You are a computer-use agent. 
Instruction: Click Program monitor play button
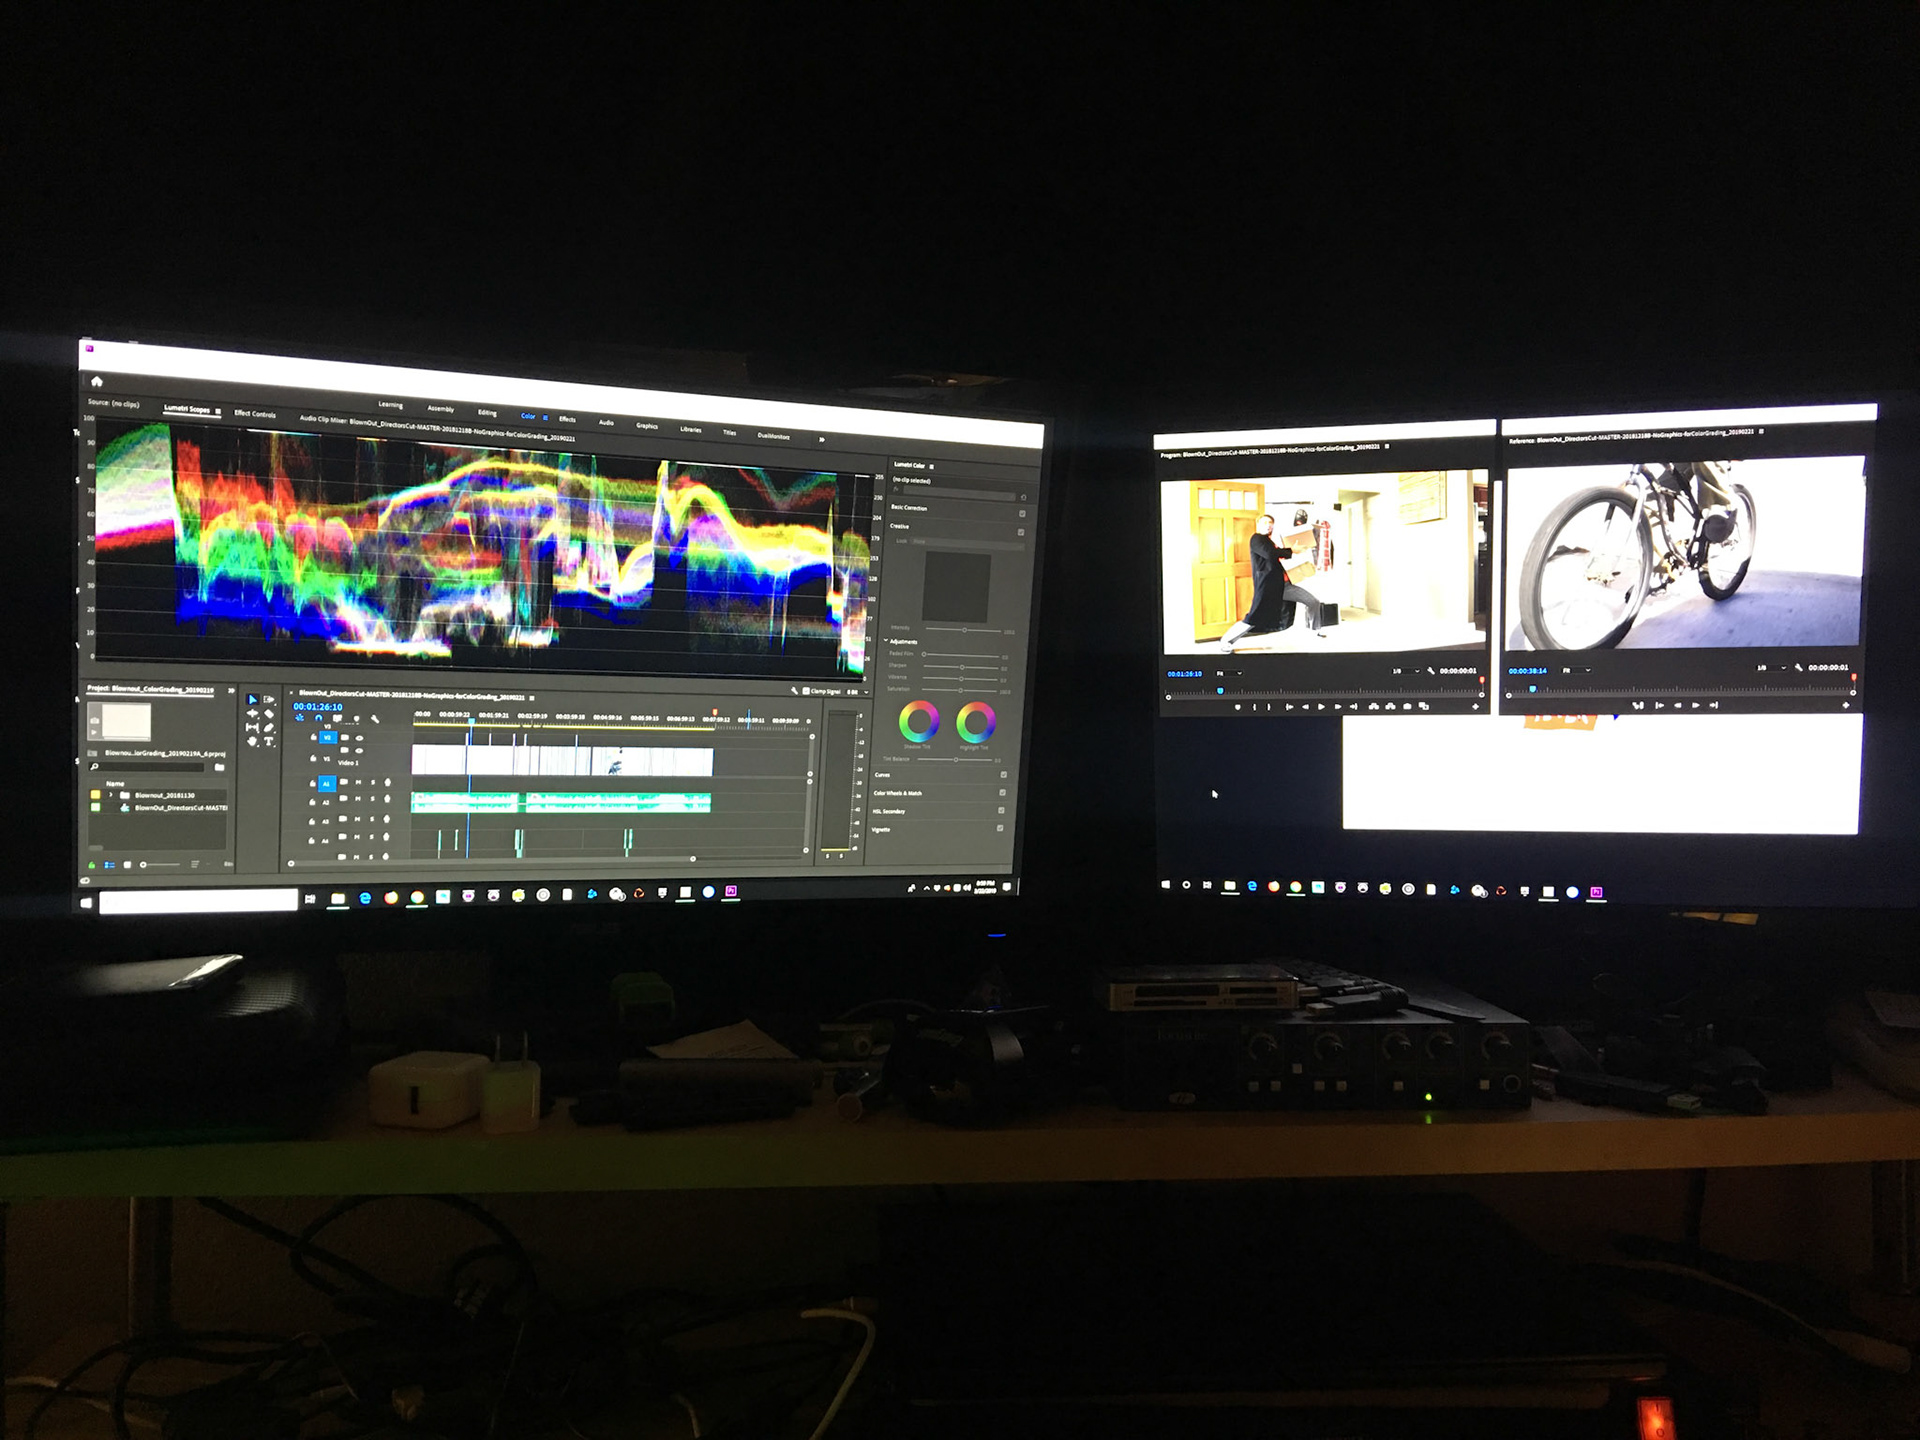pyautogui.click(x=1321, y=707)
